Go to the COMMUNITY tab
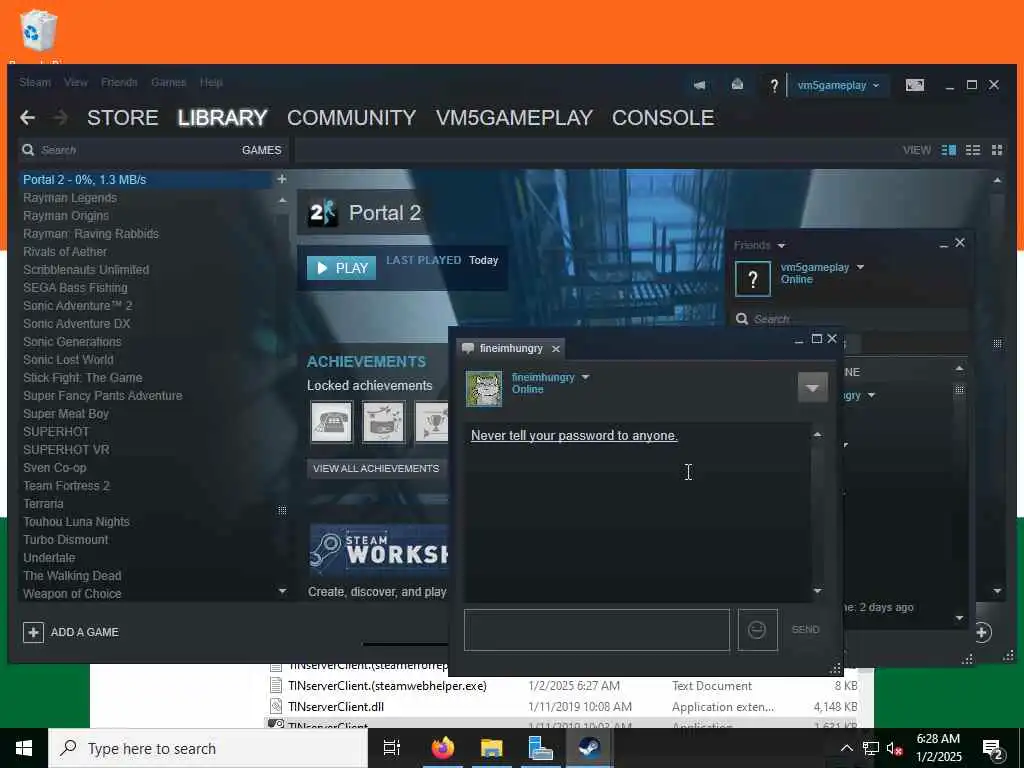The image size is (1024, 768). (x=351, y=118)
